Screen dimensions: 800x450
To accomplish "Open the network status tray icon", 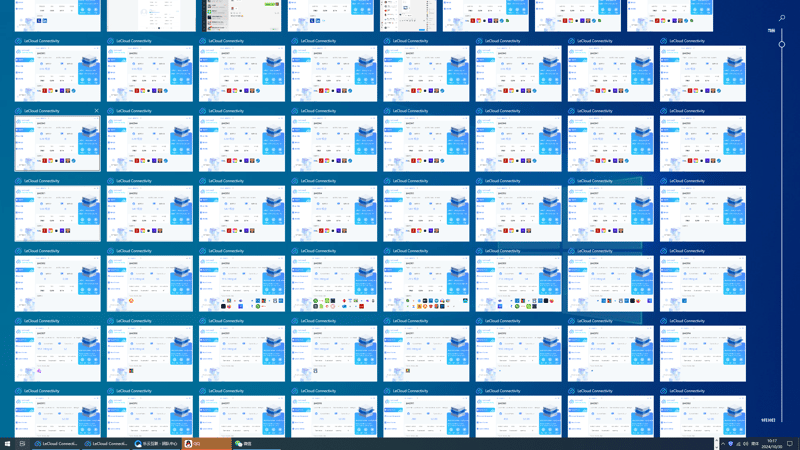I will point(738,444).
